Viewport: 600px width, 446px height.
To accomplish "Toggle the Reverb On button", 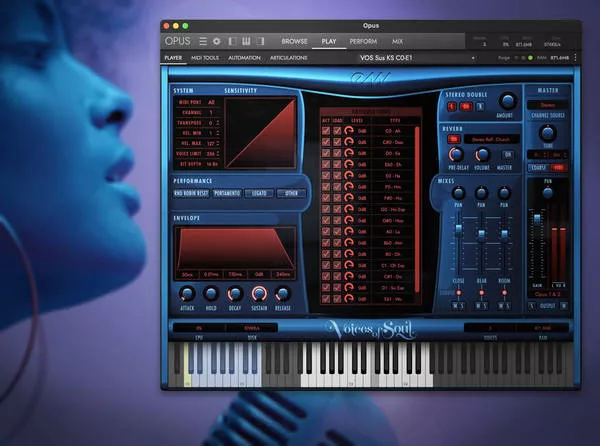I will 454,139.
